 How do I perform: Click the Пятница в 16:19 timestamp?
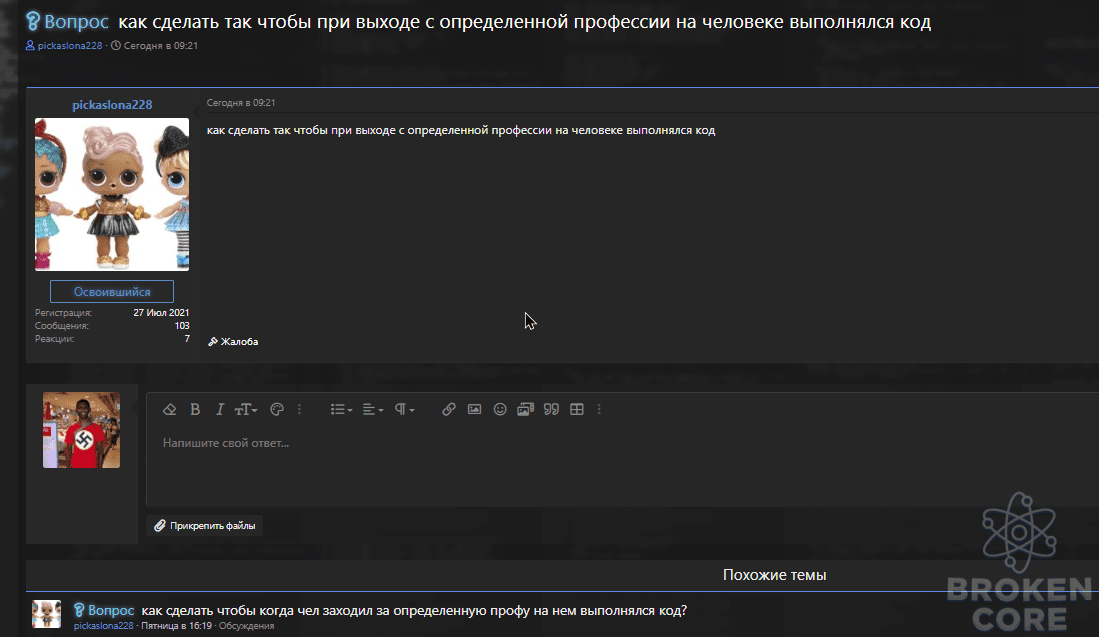point(176,626)
